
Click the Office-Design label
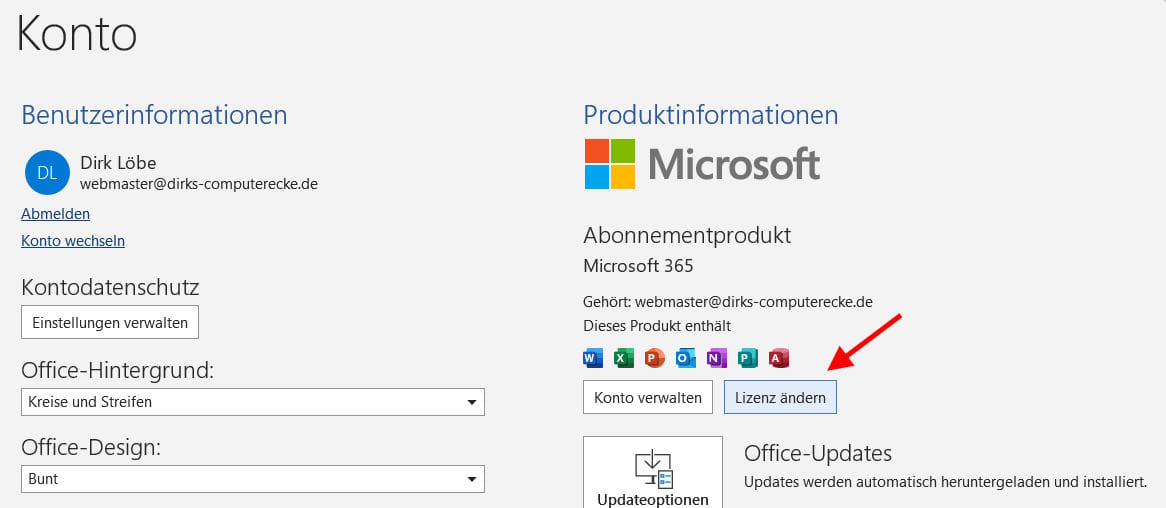(x=91, y=447)
